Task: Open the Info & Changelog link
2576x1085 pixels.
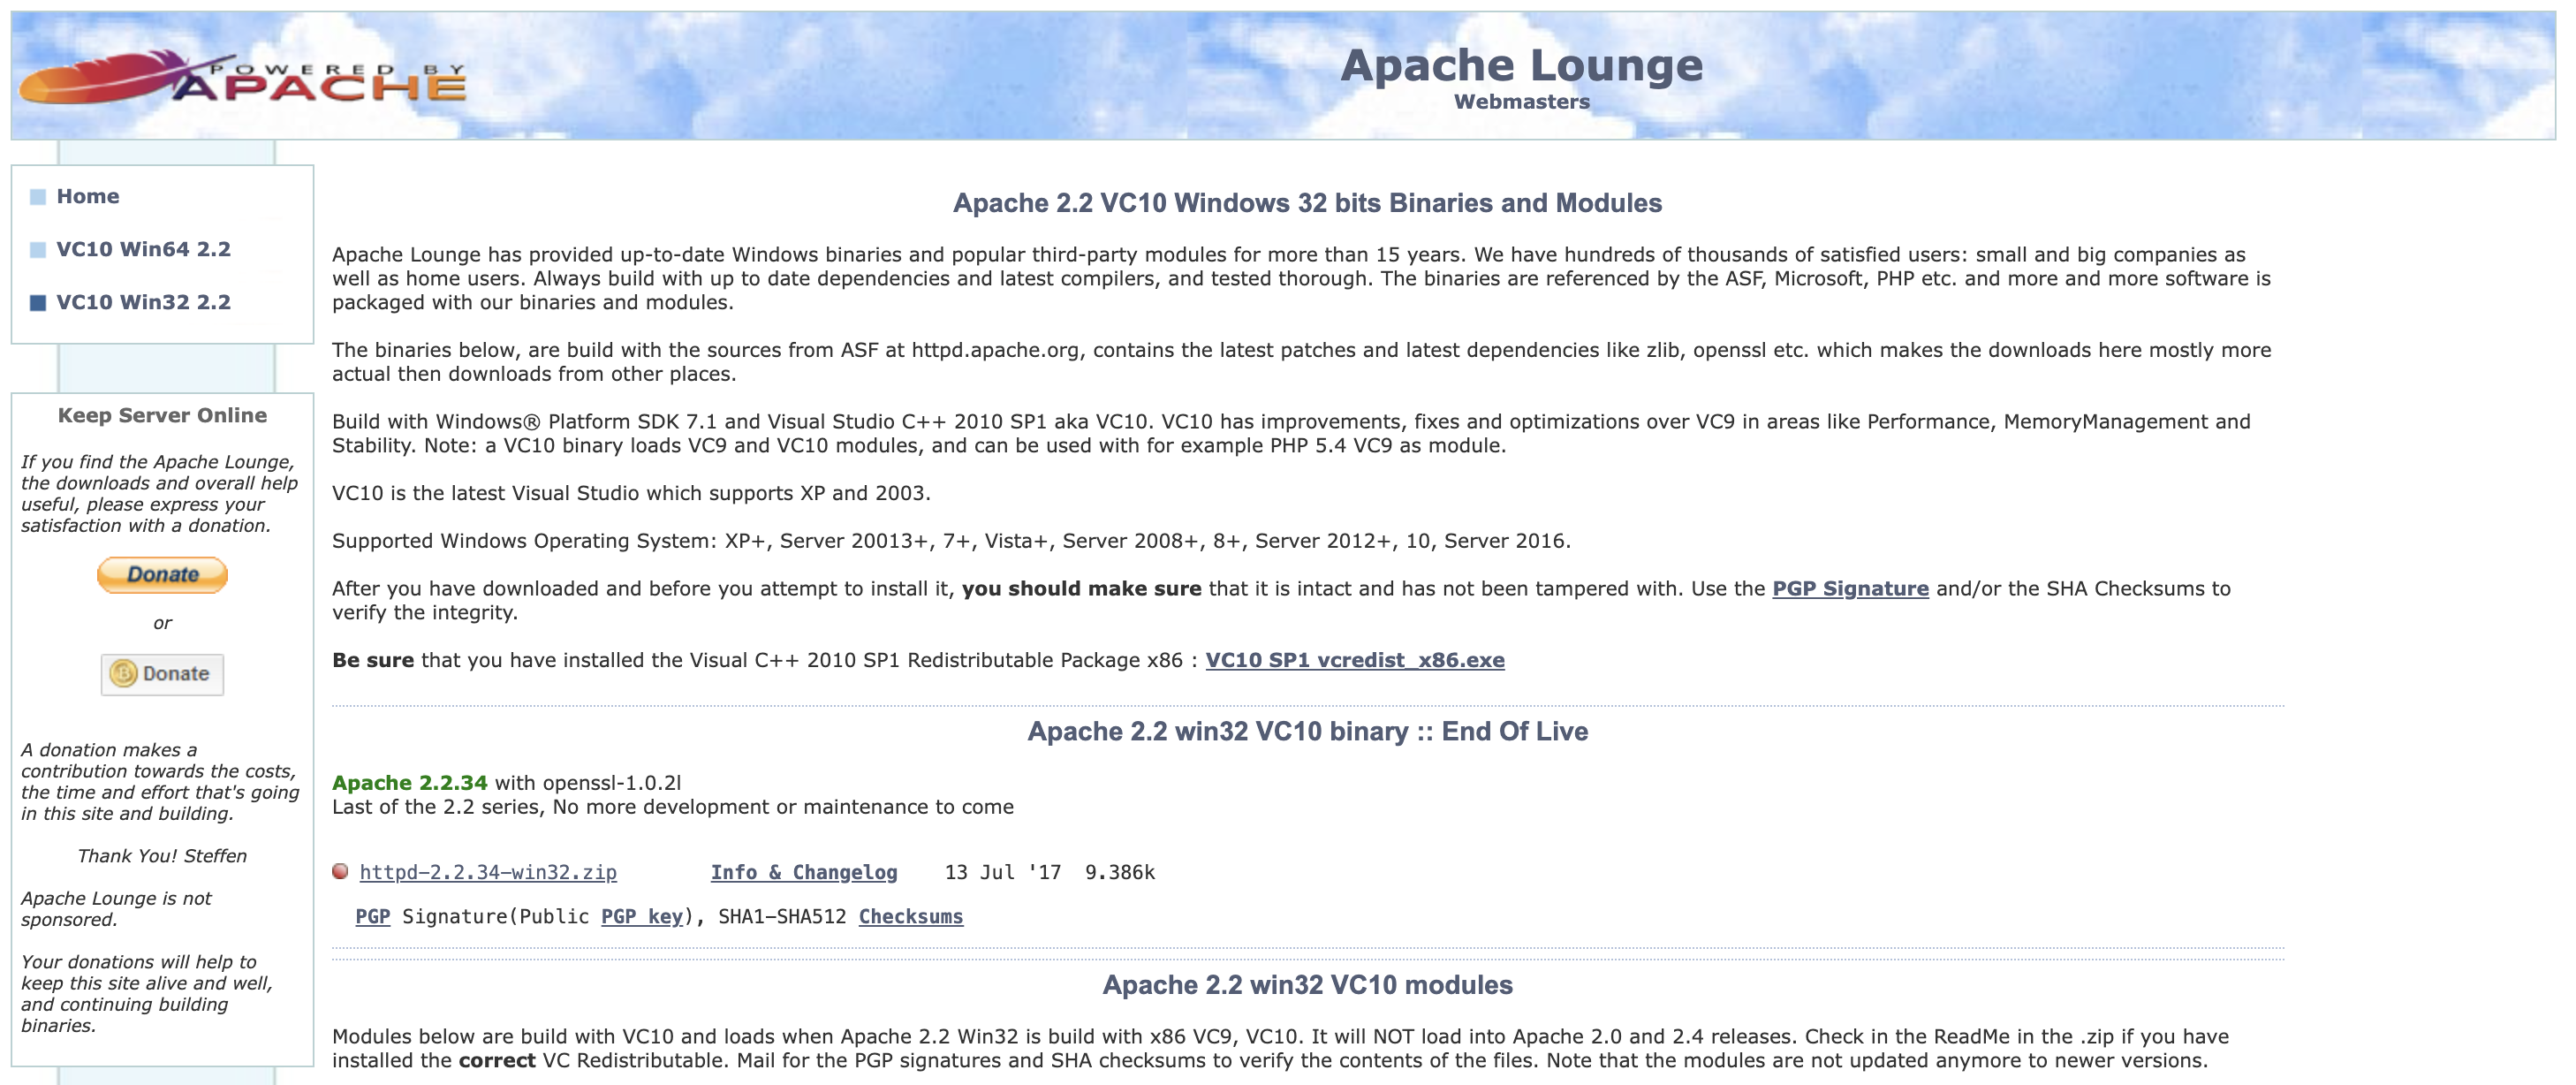Action: click(804, 872)
